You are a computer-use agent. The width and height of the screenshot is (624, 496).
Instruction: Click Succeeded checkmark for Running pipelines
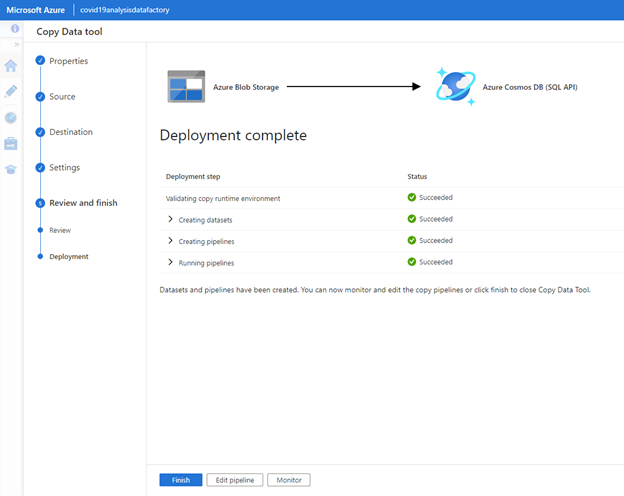tap(412, 262)
